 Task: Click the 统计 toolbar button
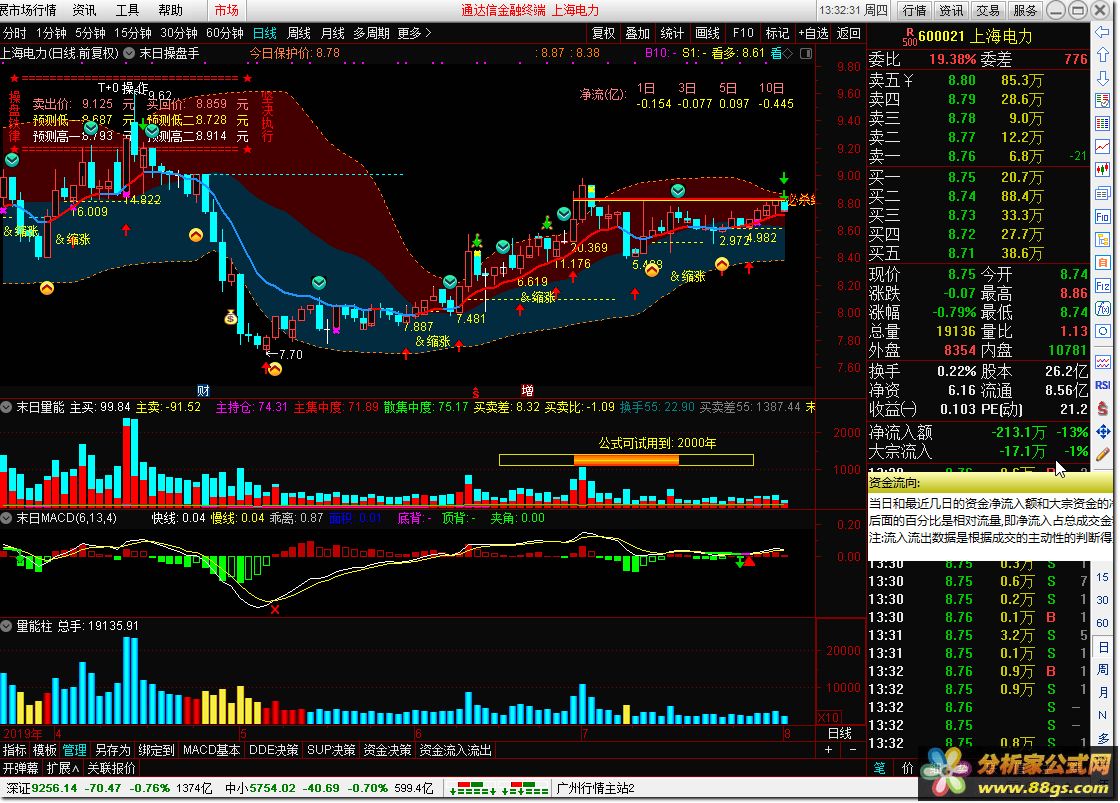671,33
